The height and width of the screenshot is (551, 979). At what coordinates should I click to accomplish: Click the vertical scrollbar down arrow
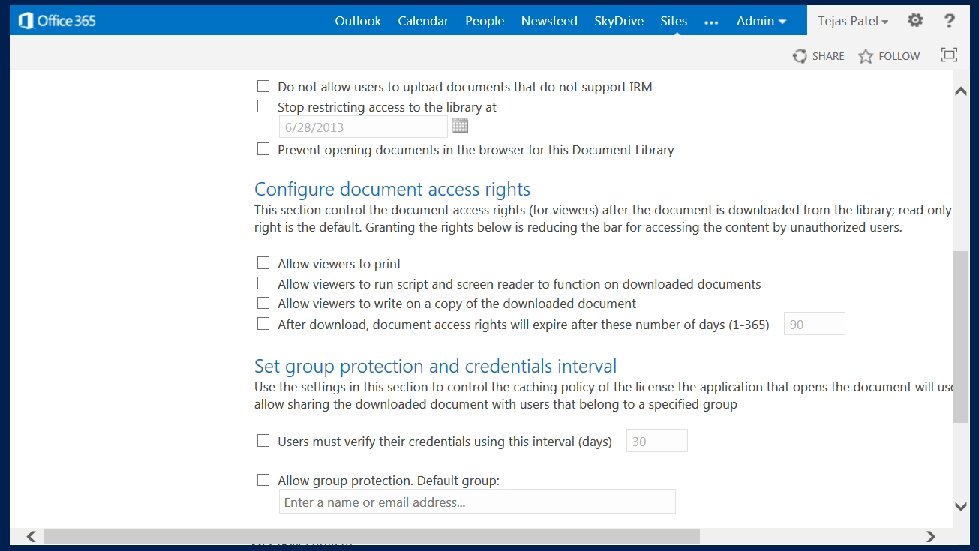(961, 506)
